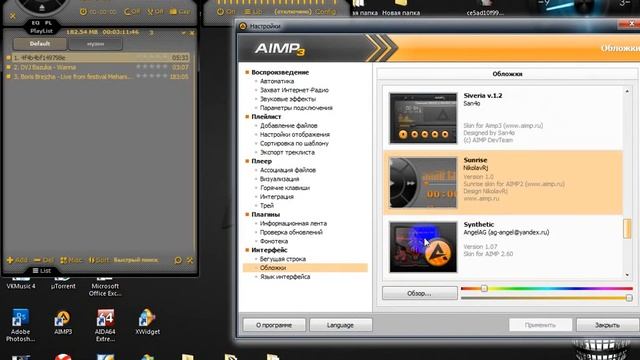Click the equalizer Config button

tap(325, 12)
